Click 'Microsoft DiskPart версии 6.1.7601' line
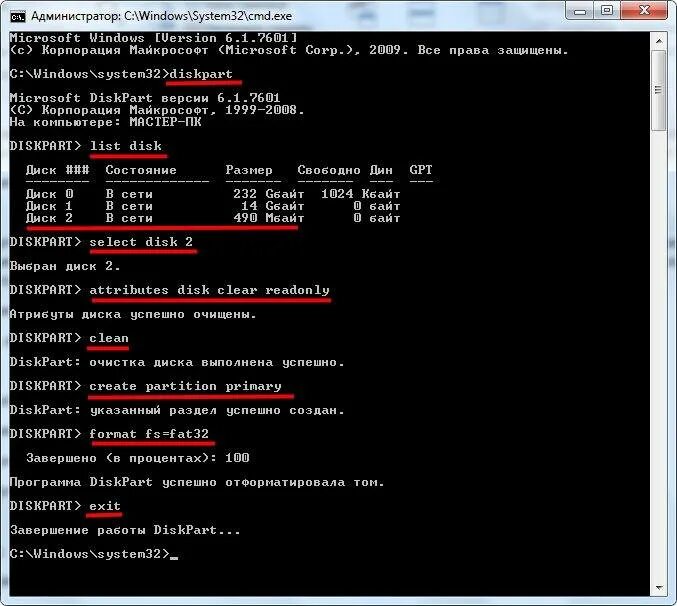Image resolution: width=677 pixels, height=606 pixels. 145,98
